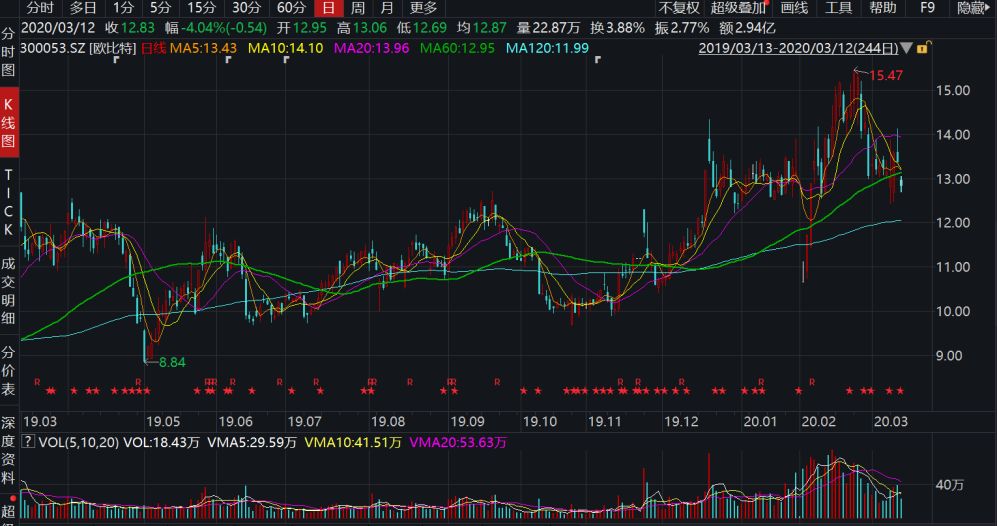997x526 pixels.
Task: Switch to 60分 minute period
Action: click(x=291, y=8)
